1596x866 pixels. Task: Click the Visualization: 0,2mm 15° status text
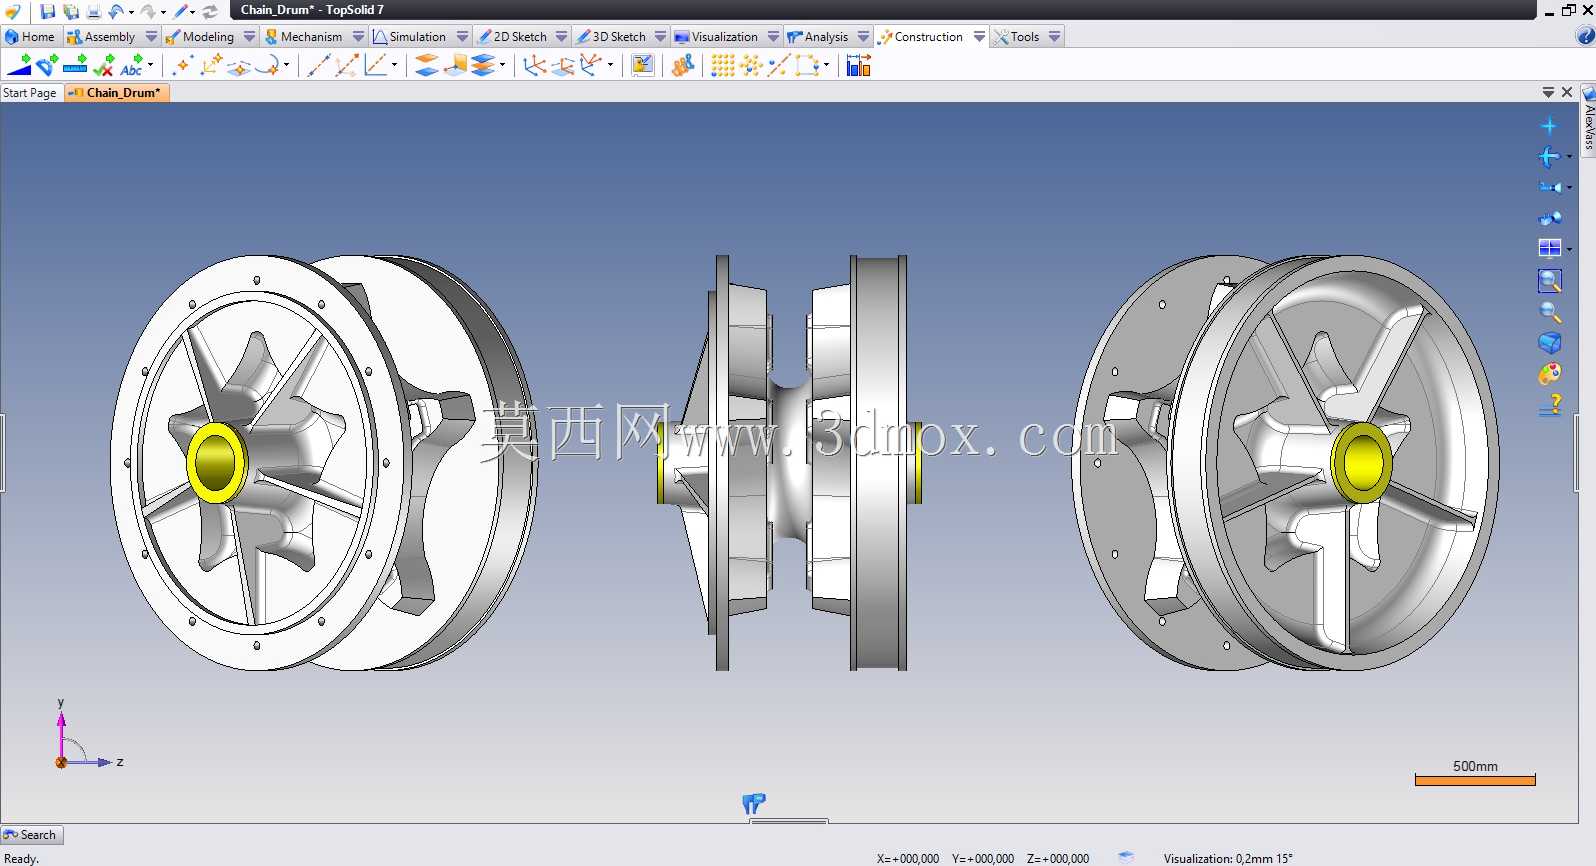pos(1228,858)
